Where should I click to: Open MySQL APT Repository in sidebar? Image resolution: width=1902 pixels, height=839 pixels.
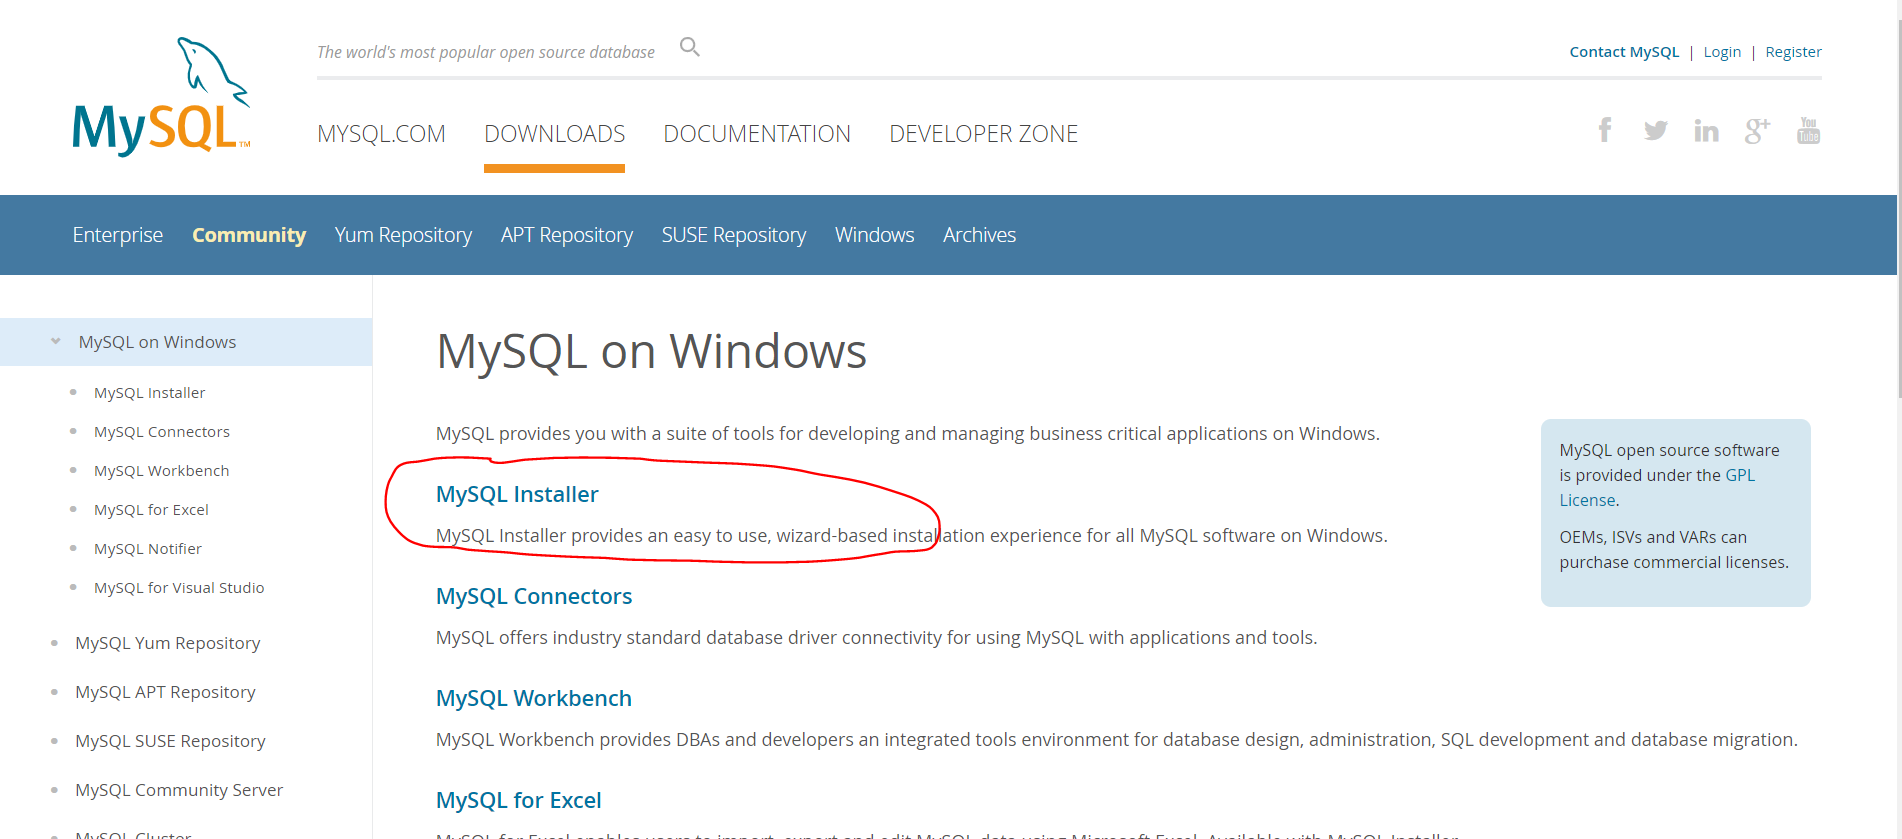(166, 692)
